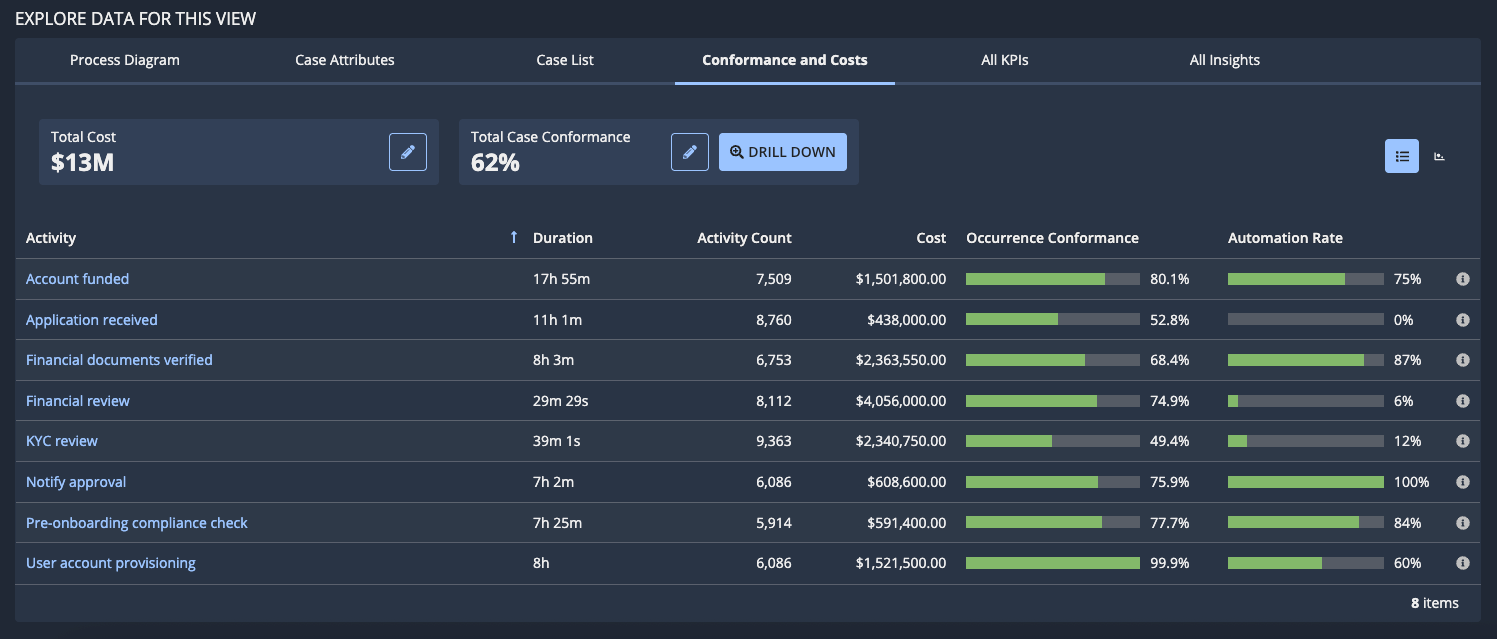The height and width of the screenshot is (639, 1497).
Task: Click the DRILL DOWN button
Action: coord(783,152)
